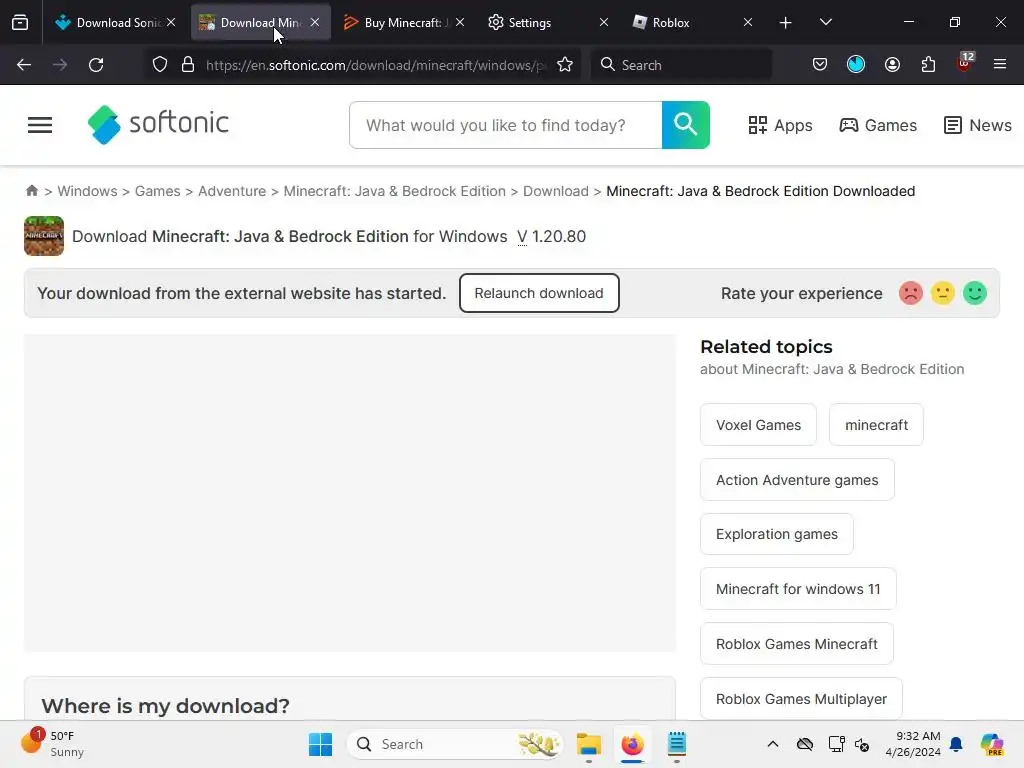Open the Settings tab

(x=549, y=22)
